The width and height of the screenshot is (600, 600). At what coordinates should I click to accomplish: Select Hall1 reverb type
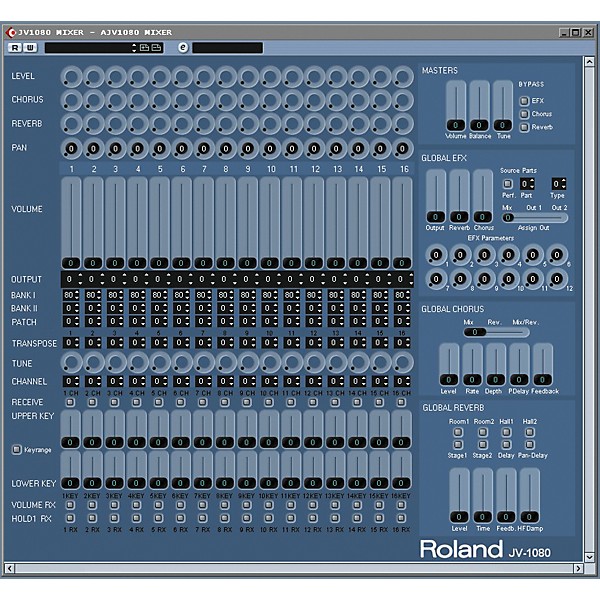point(506,432)
